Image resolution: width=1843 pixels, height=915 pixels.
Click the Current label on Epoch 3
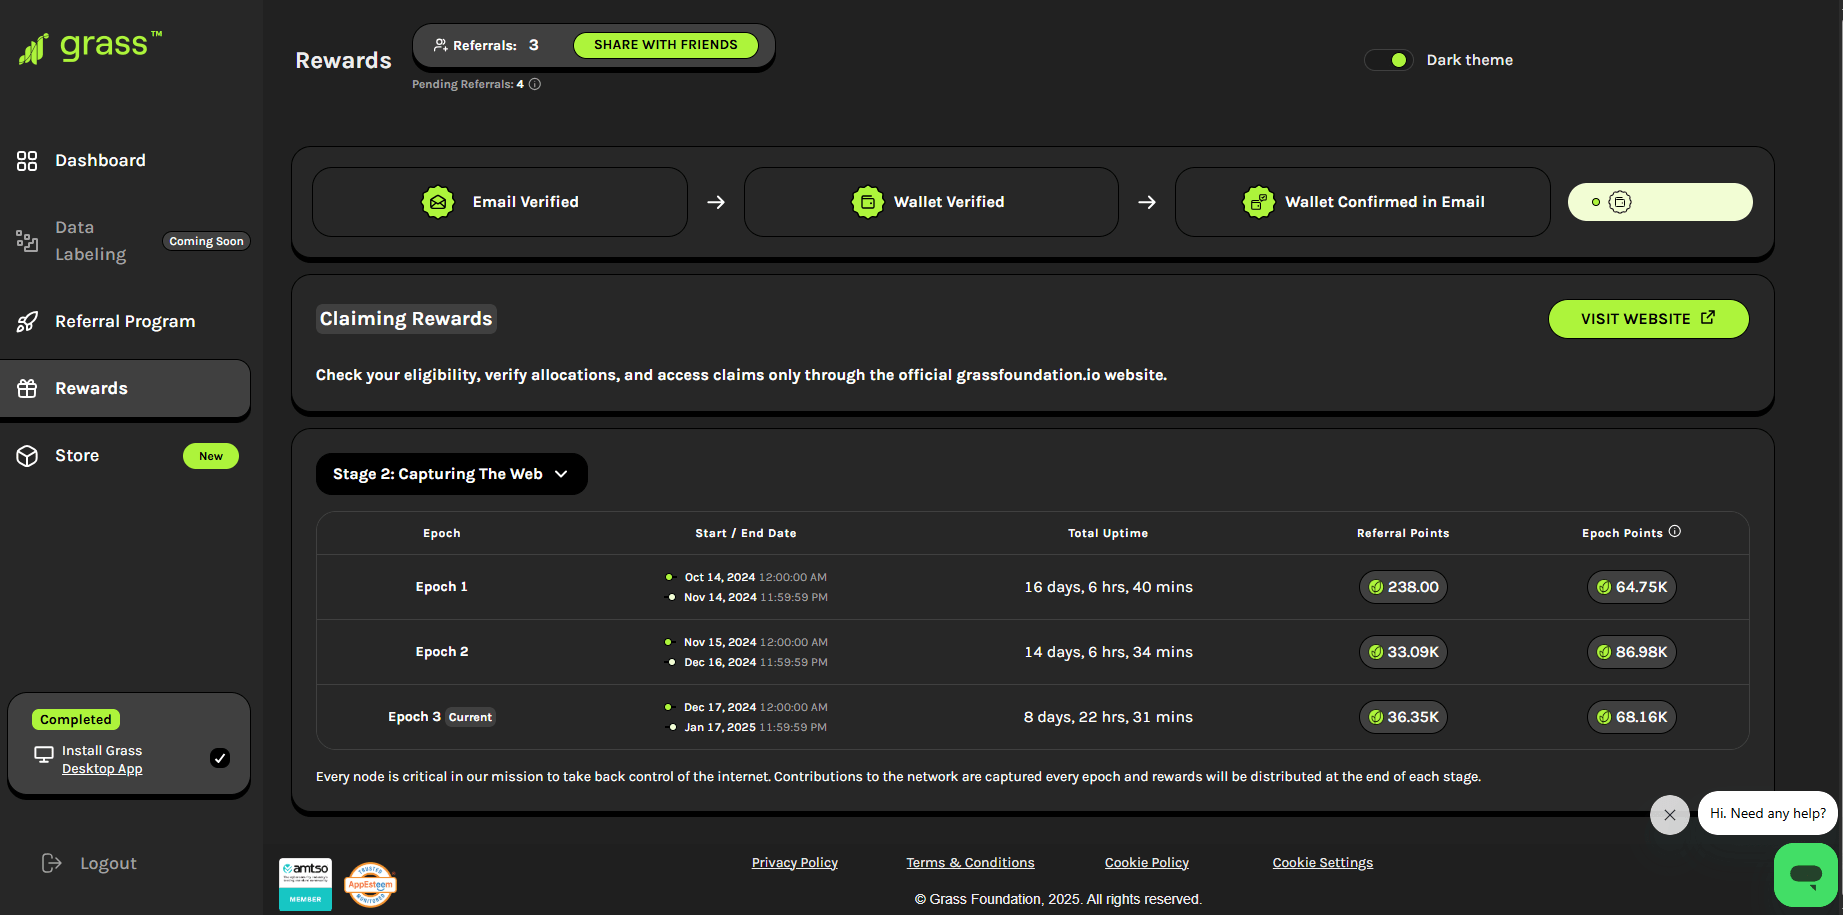point(470,717)
